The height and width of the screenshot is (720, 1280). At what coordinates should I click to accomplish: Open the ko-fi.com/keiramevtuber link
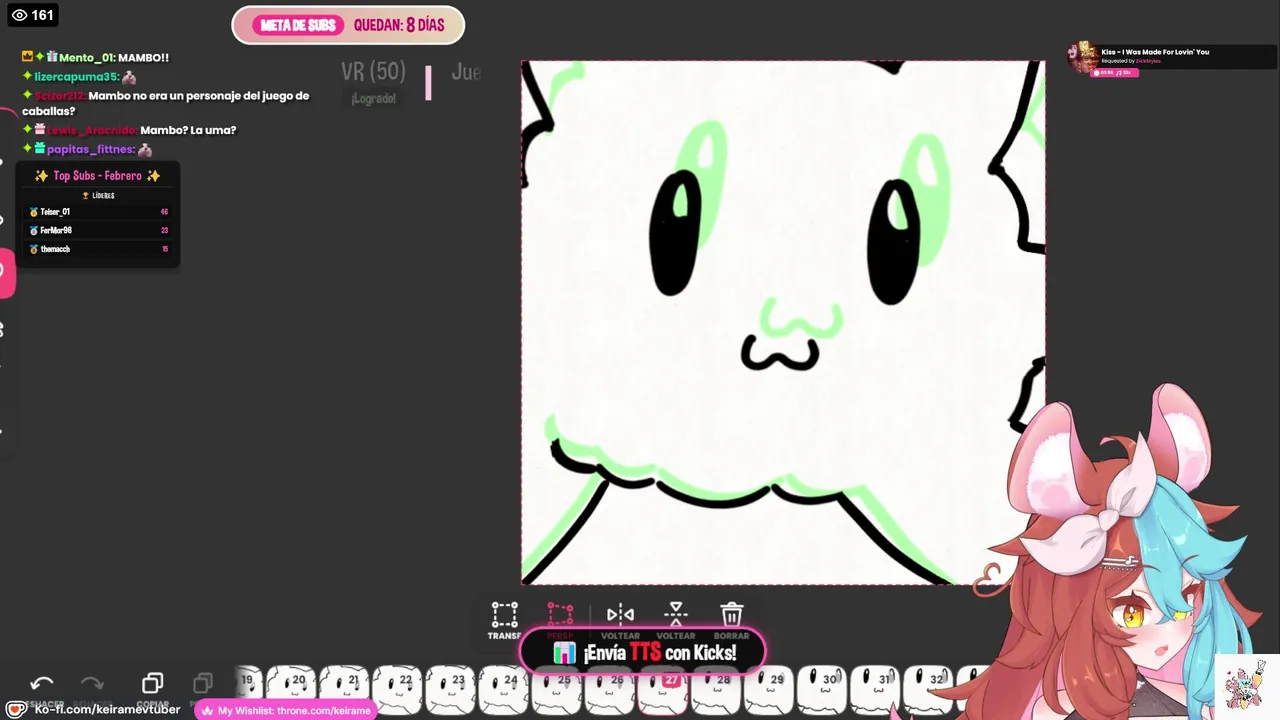[x=107, y=709]
